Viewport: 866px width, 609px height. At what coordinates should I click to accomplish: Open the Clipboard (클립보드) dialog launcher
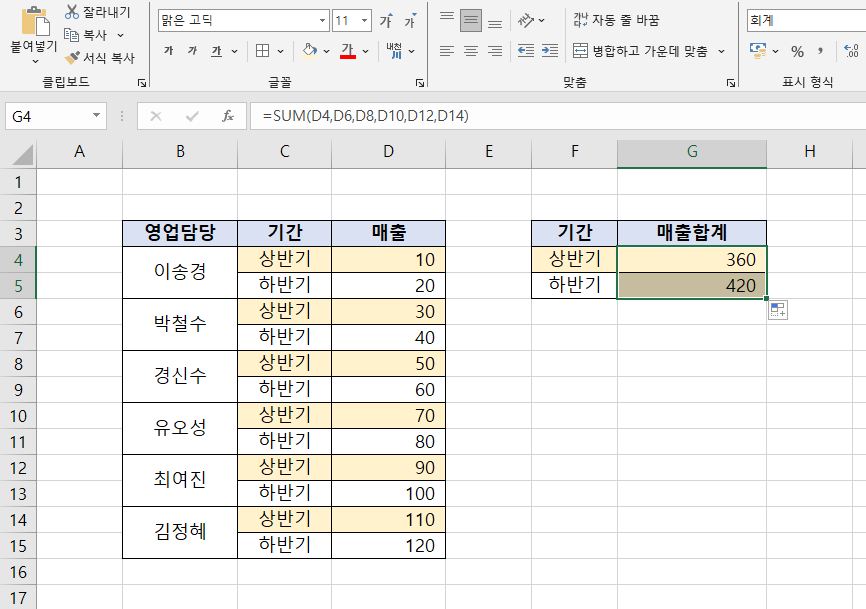pos(142,83)
